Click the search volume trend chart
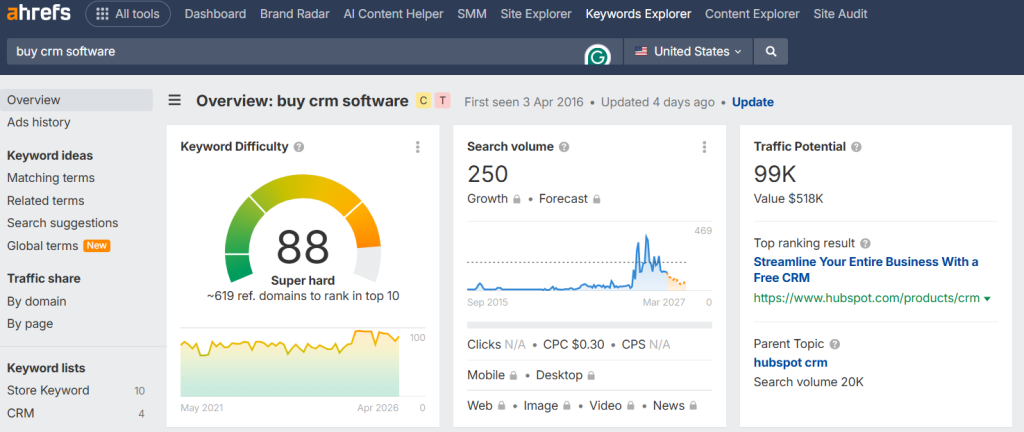Viewport: 1024px width, 432px height. 577,260
